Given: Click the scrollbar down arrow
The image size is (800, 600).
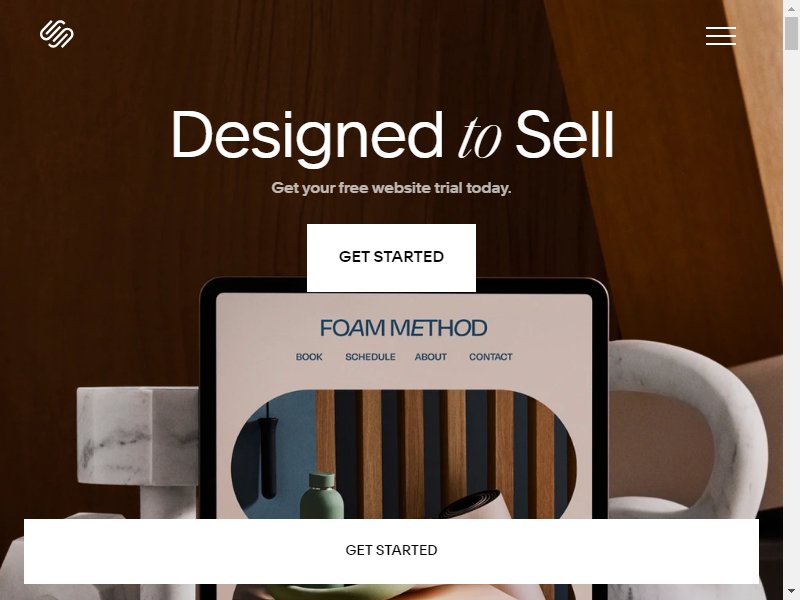Looking at the screenshot, I should point(791,593).
